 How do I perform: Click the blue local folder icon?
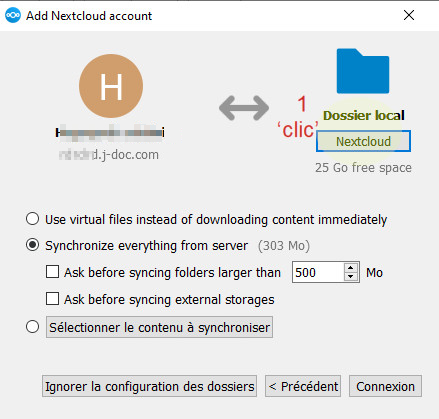(363, 71)
